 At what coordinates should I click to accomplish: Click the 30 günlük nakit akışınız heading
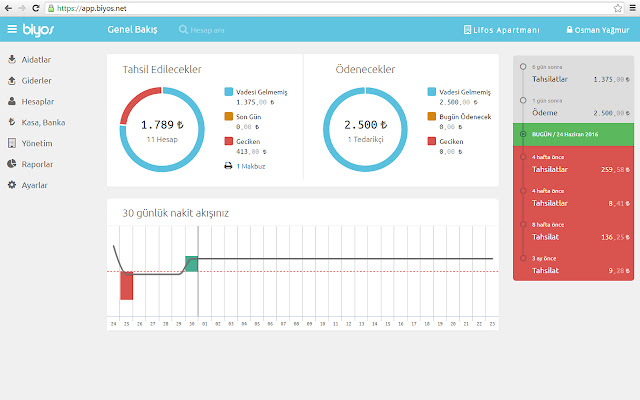(x=176, y=213)
